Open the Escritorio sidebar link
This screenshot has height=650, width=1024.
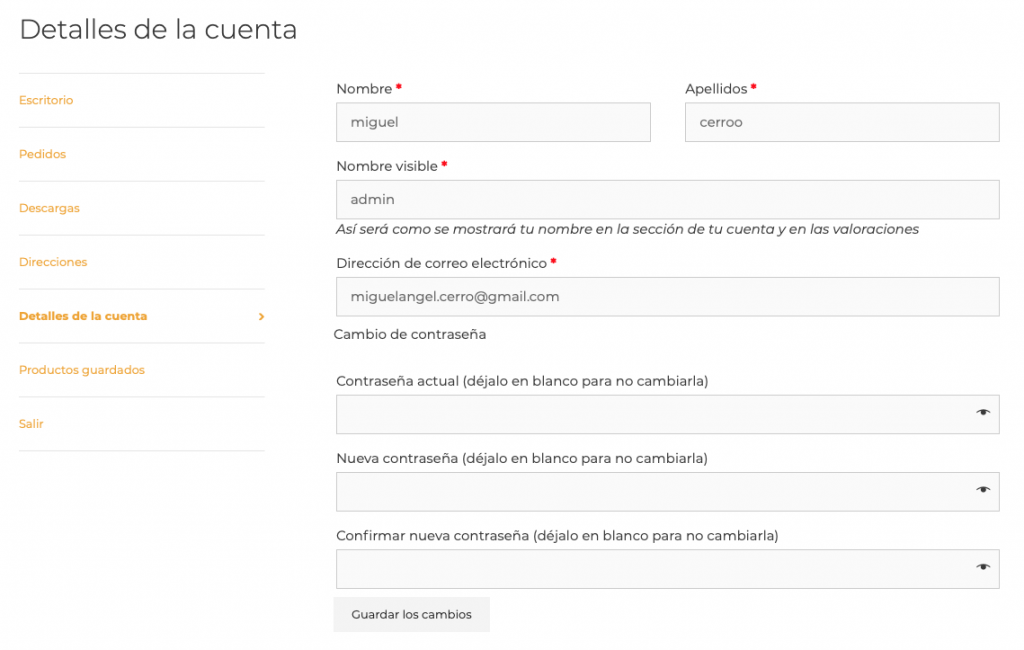coord(46,100)
